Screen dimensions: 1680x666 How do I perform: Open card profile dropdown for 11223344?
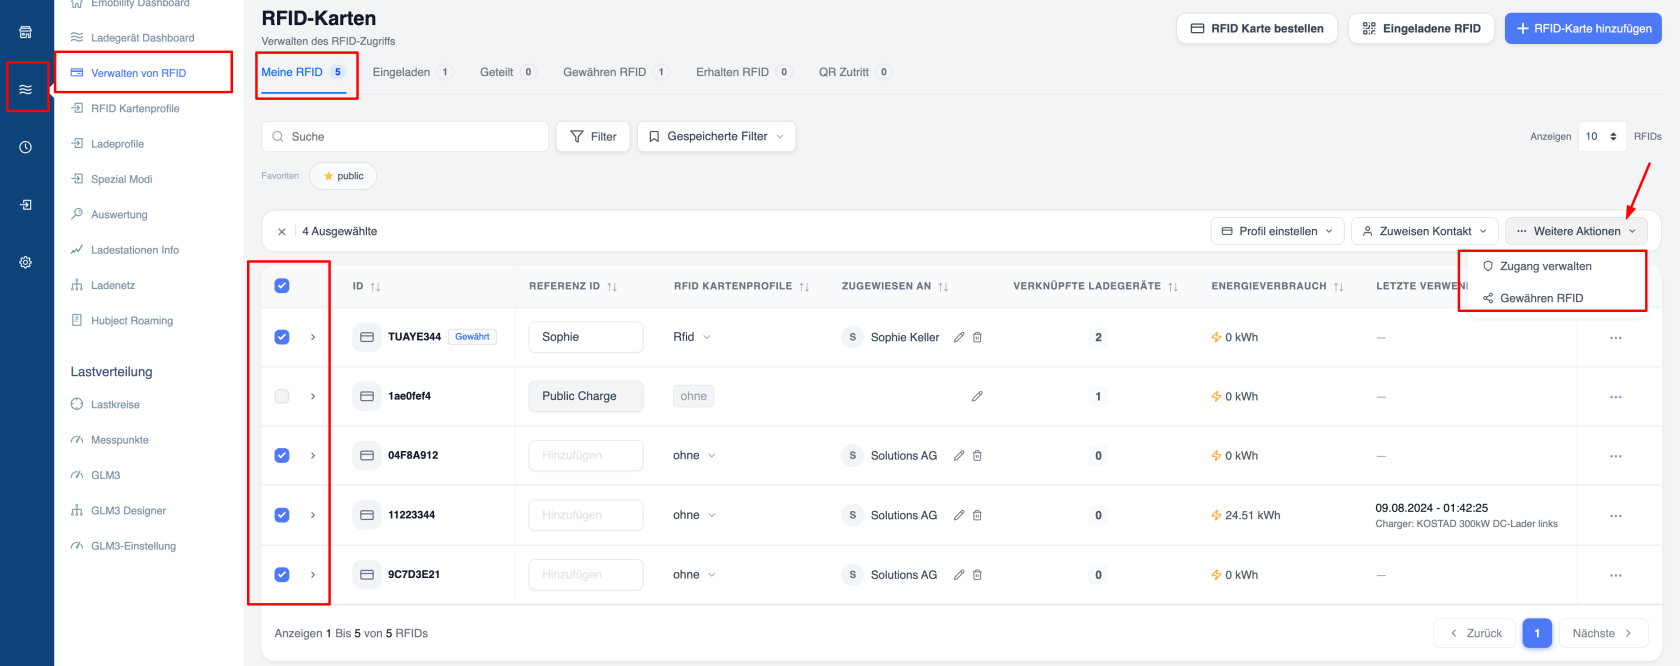pyautogui.click(x=695, y=515)
